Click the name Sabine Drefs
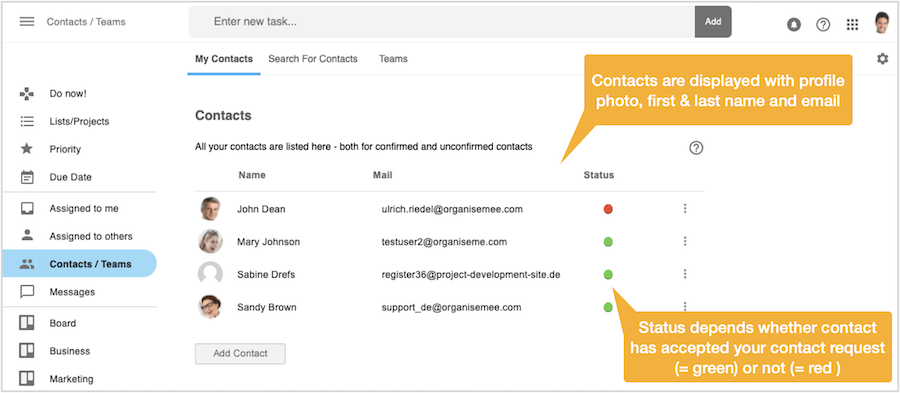Viewport: 900px width, 393px height. 266,275
